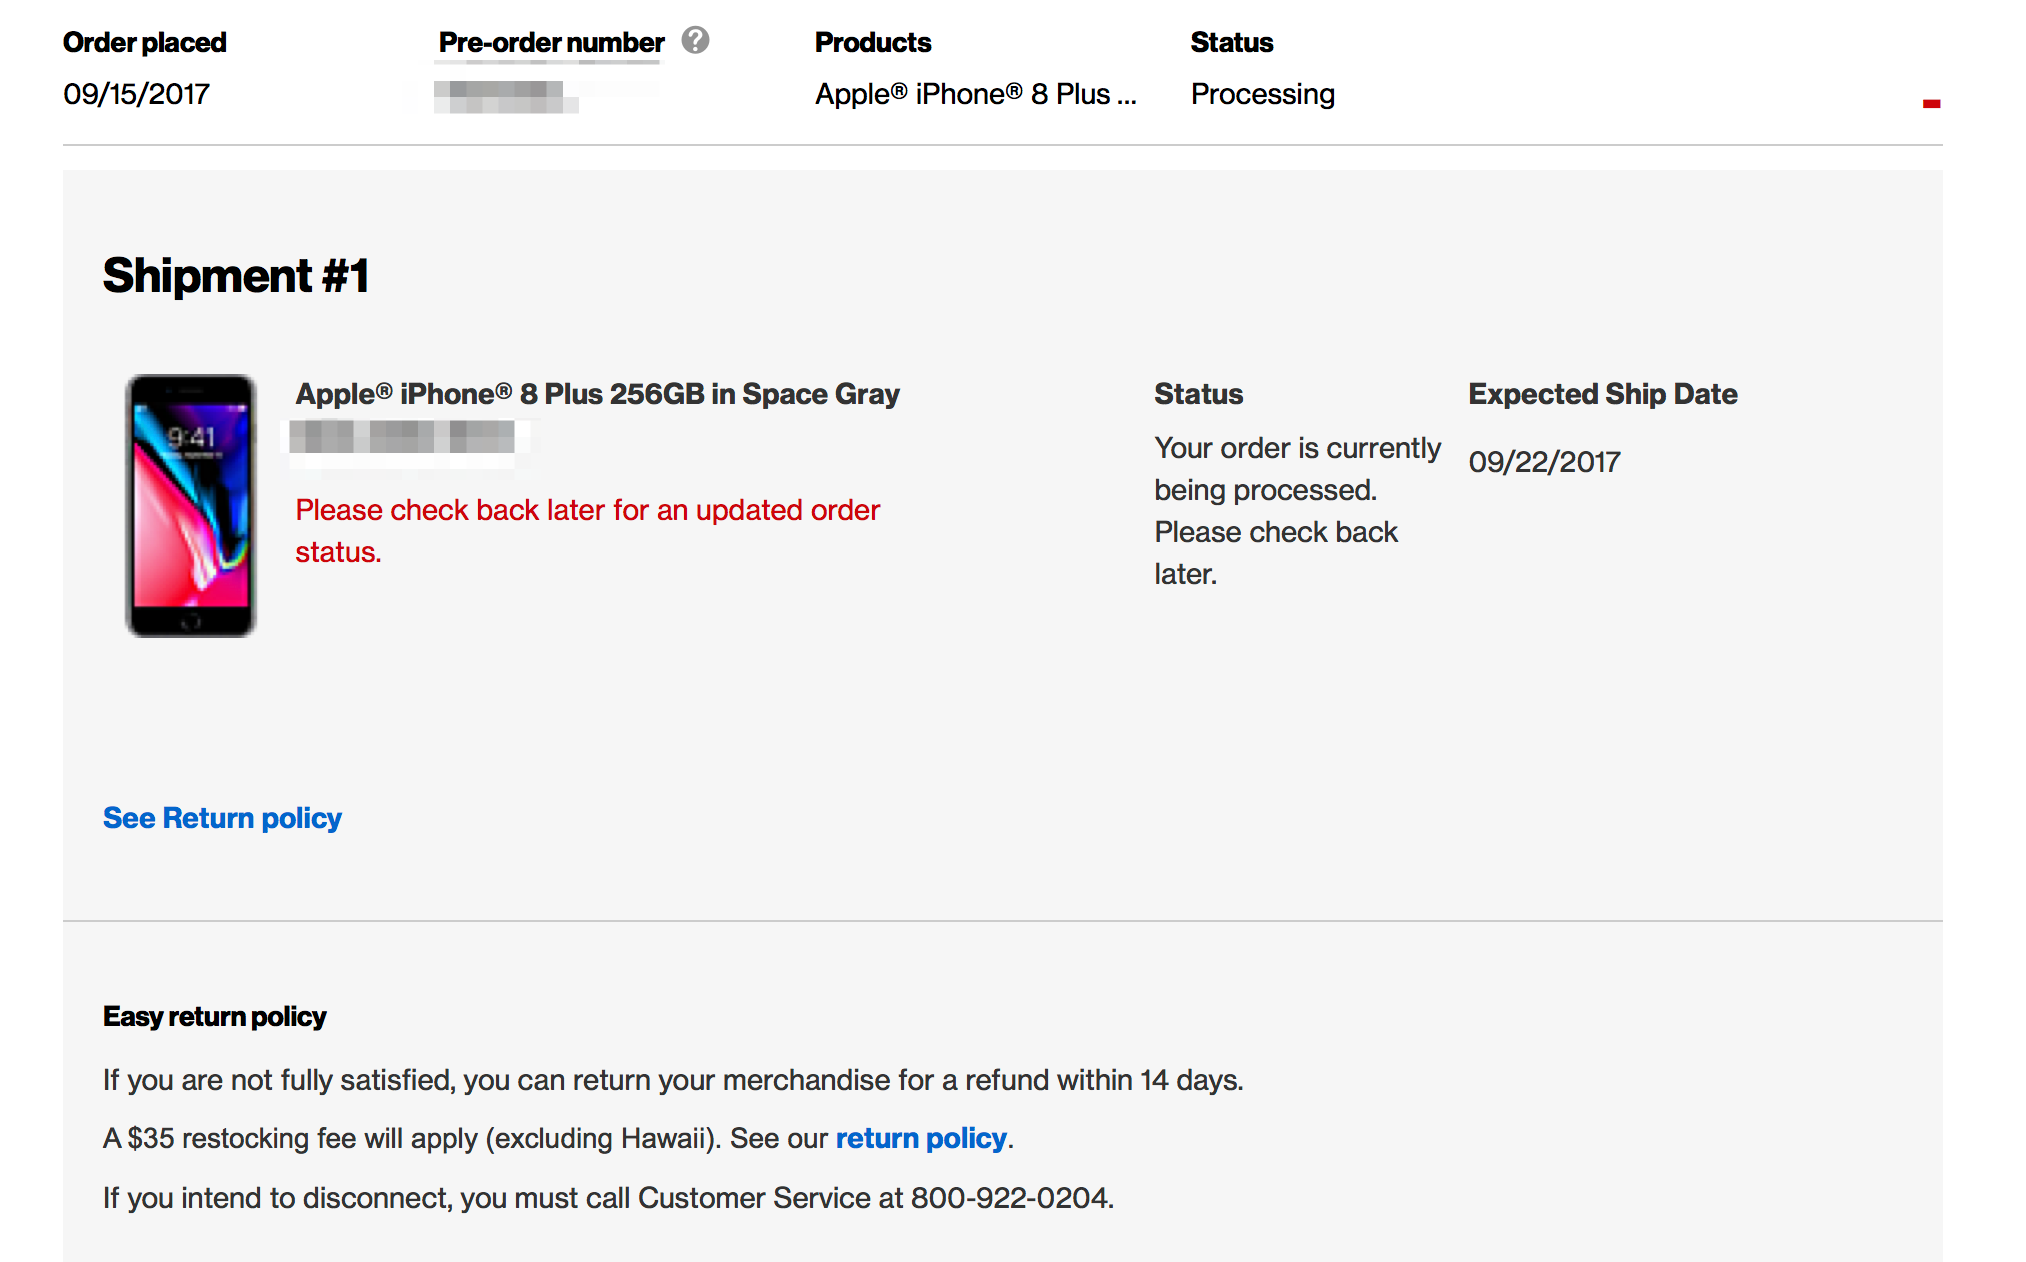The image size is (2026, 1262).
Task: Click truncated Apple iPhone 8 Plus product summary
Action: [975, 94]
